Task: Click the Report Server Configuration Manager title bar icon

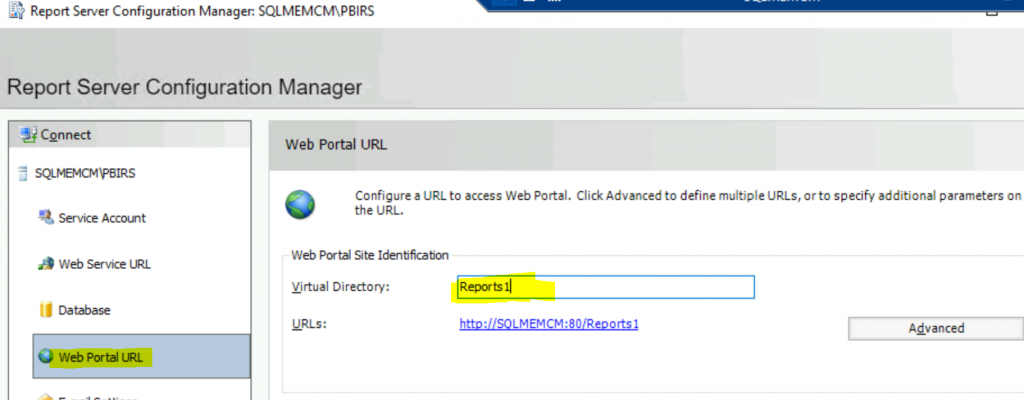Action: click(x=16, y=12)
